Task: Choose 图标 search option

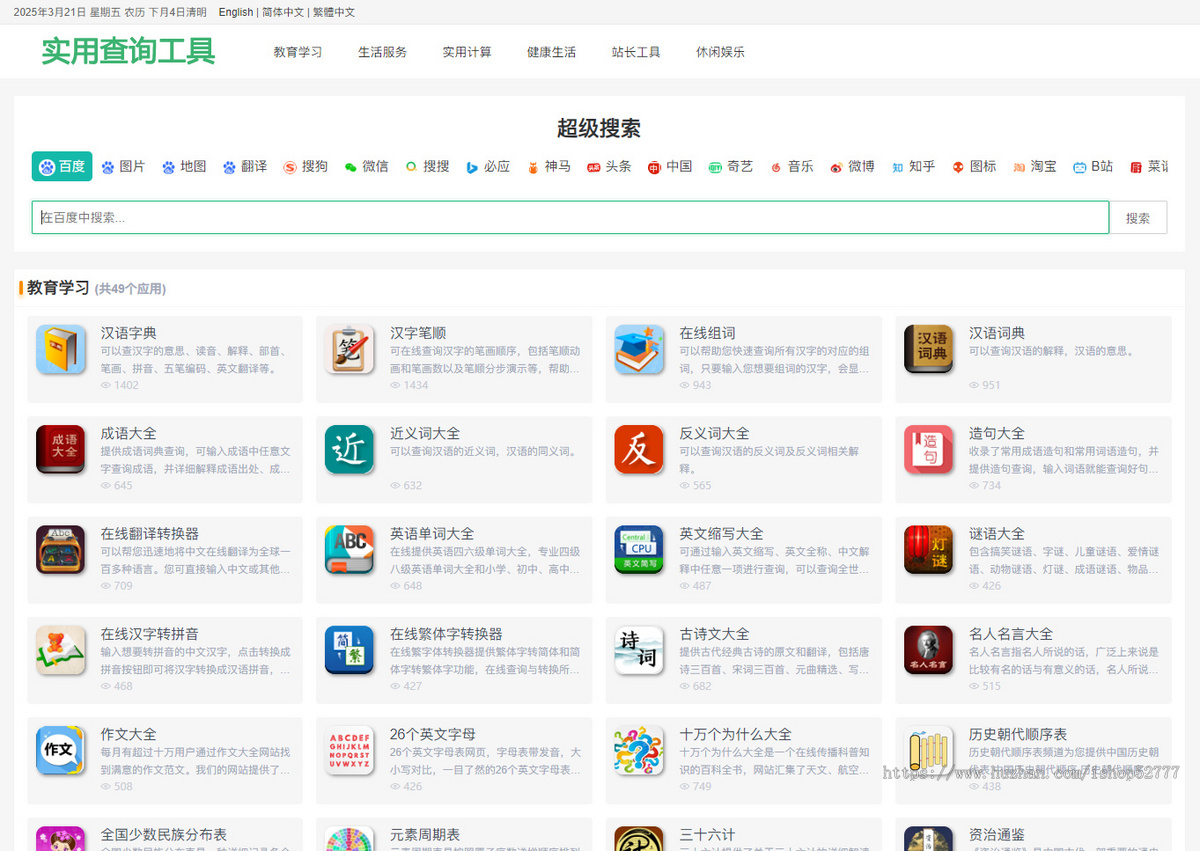Action: pos(974,167)
